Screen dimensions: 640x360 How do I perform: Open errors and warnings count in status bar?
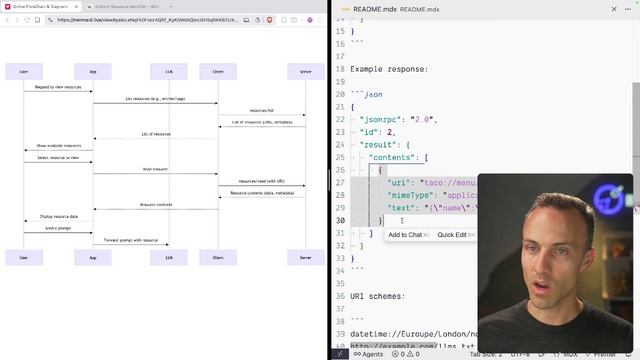click(x=406, y=354)
